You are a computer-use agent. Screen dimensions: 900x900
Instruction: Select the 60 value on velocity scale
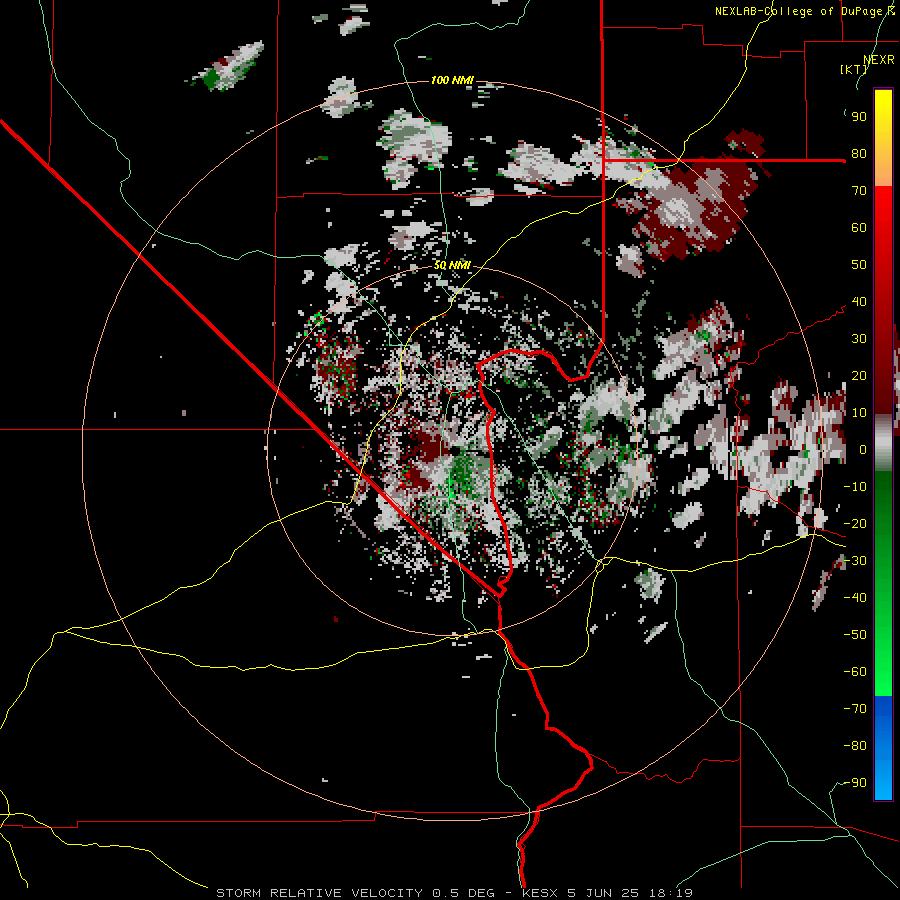(x=859, y=227)
